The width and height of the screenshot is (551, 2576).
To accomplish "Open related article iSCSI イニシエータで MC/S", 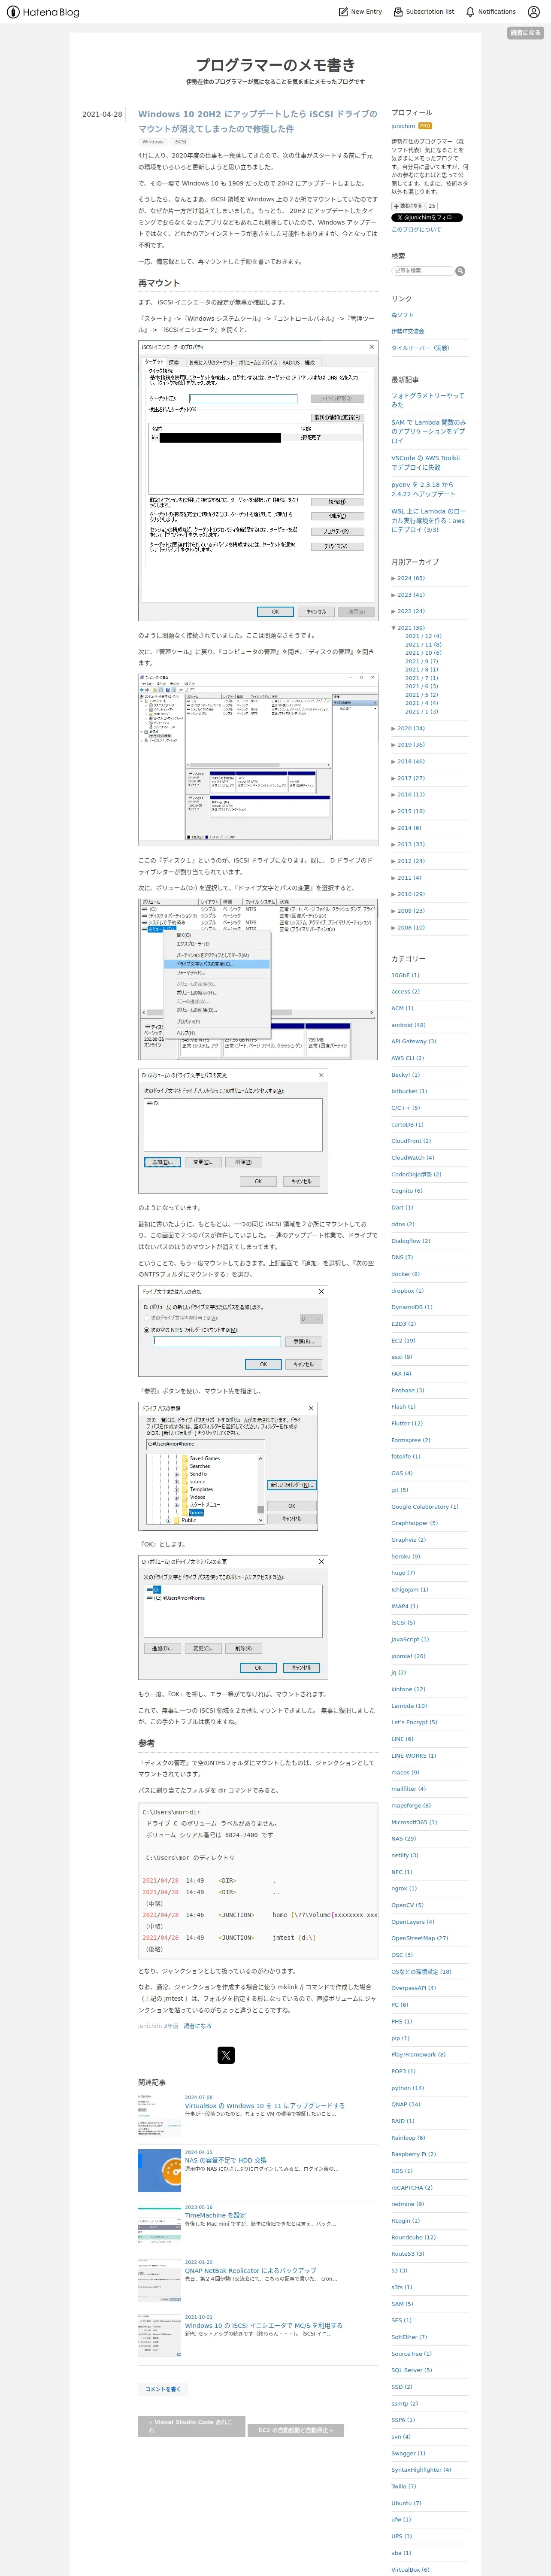I will 263,2326.
